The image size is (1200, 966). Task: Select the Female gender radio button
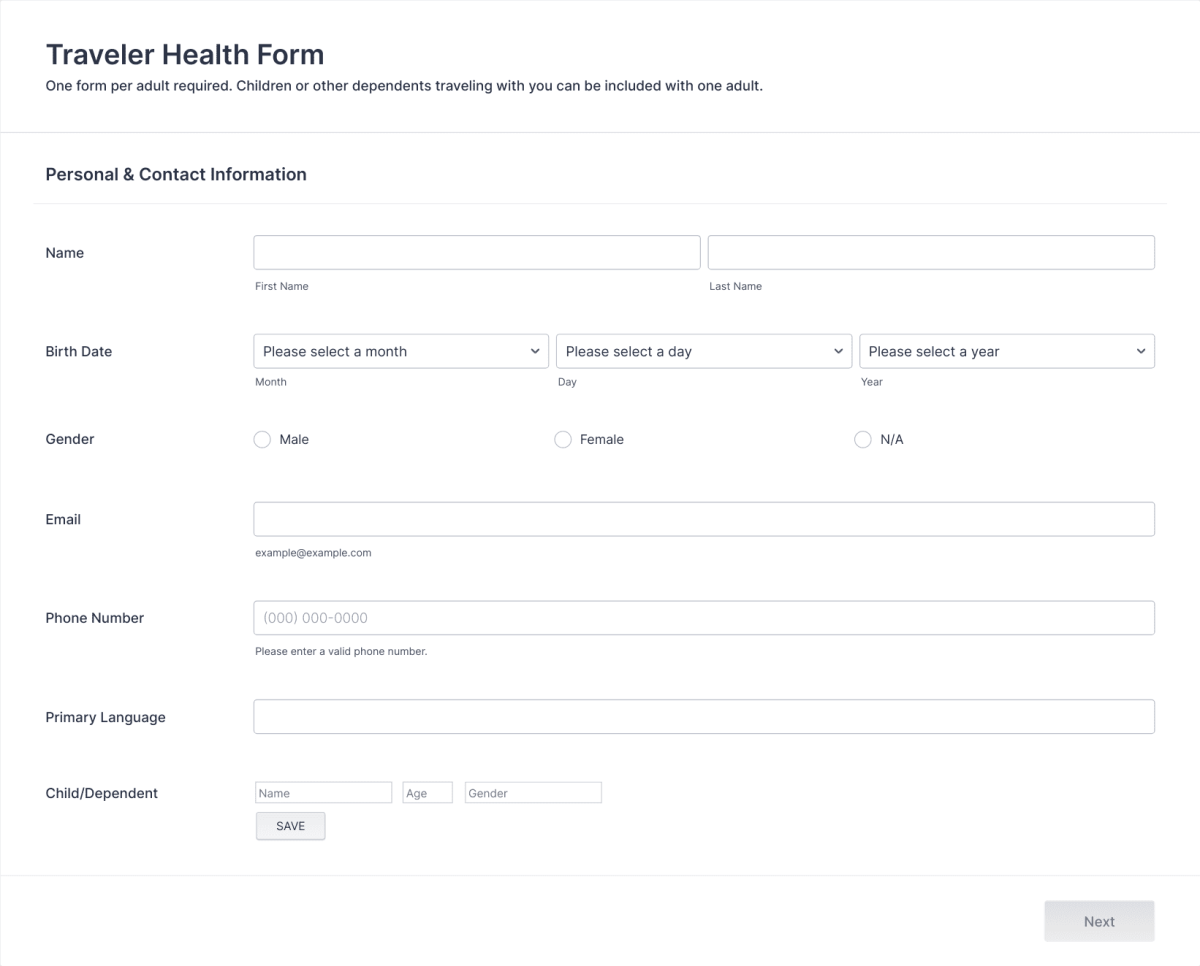pyautogui.click(x=562, y=439)
